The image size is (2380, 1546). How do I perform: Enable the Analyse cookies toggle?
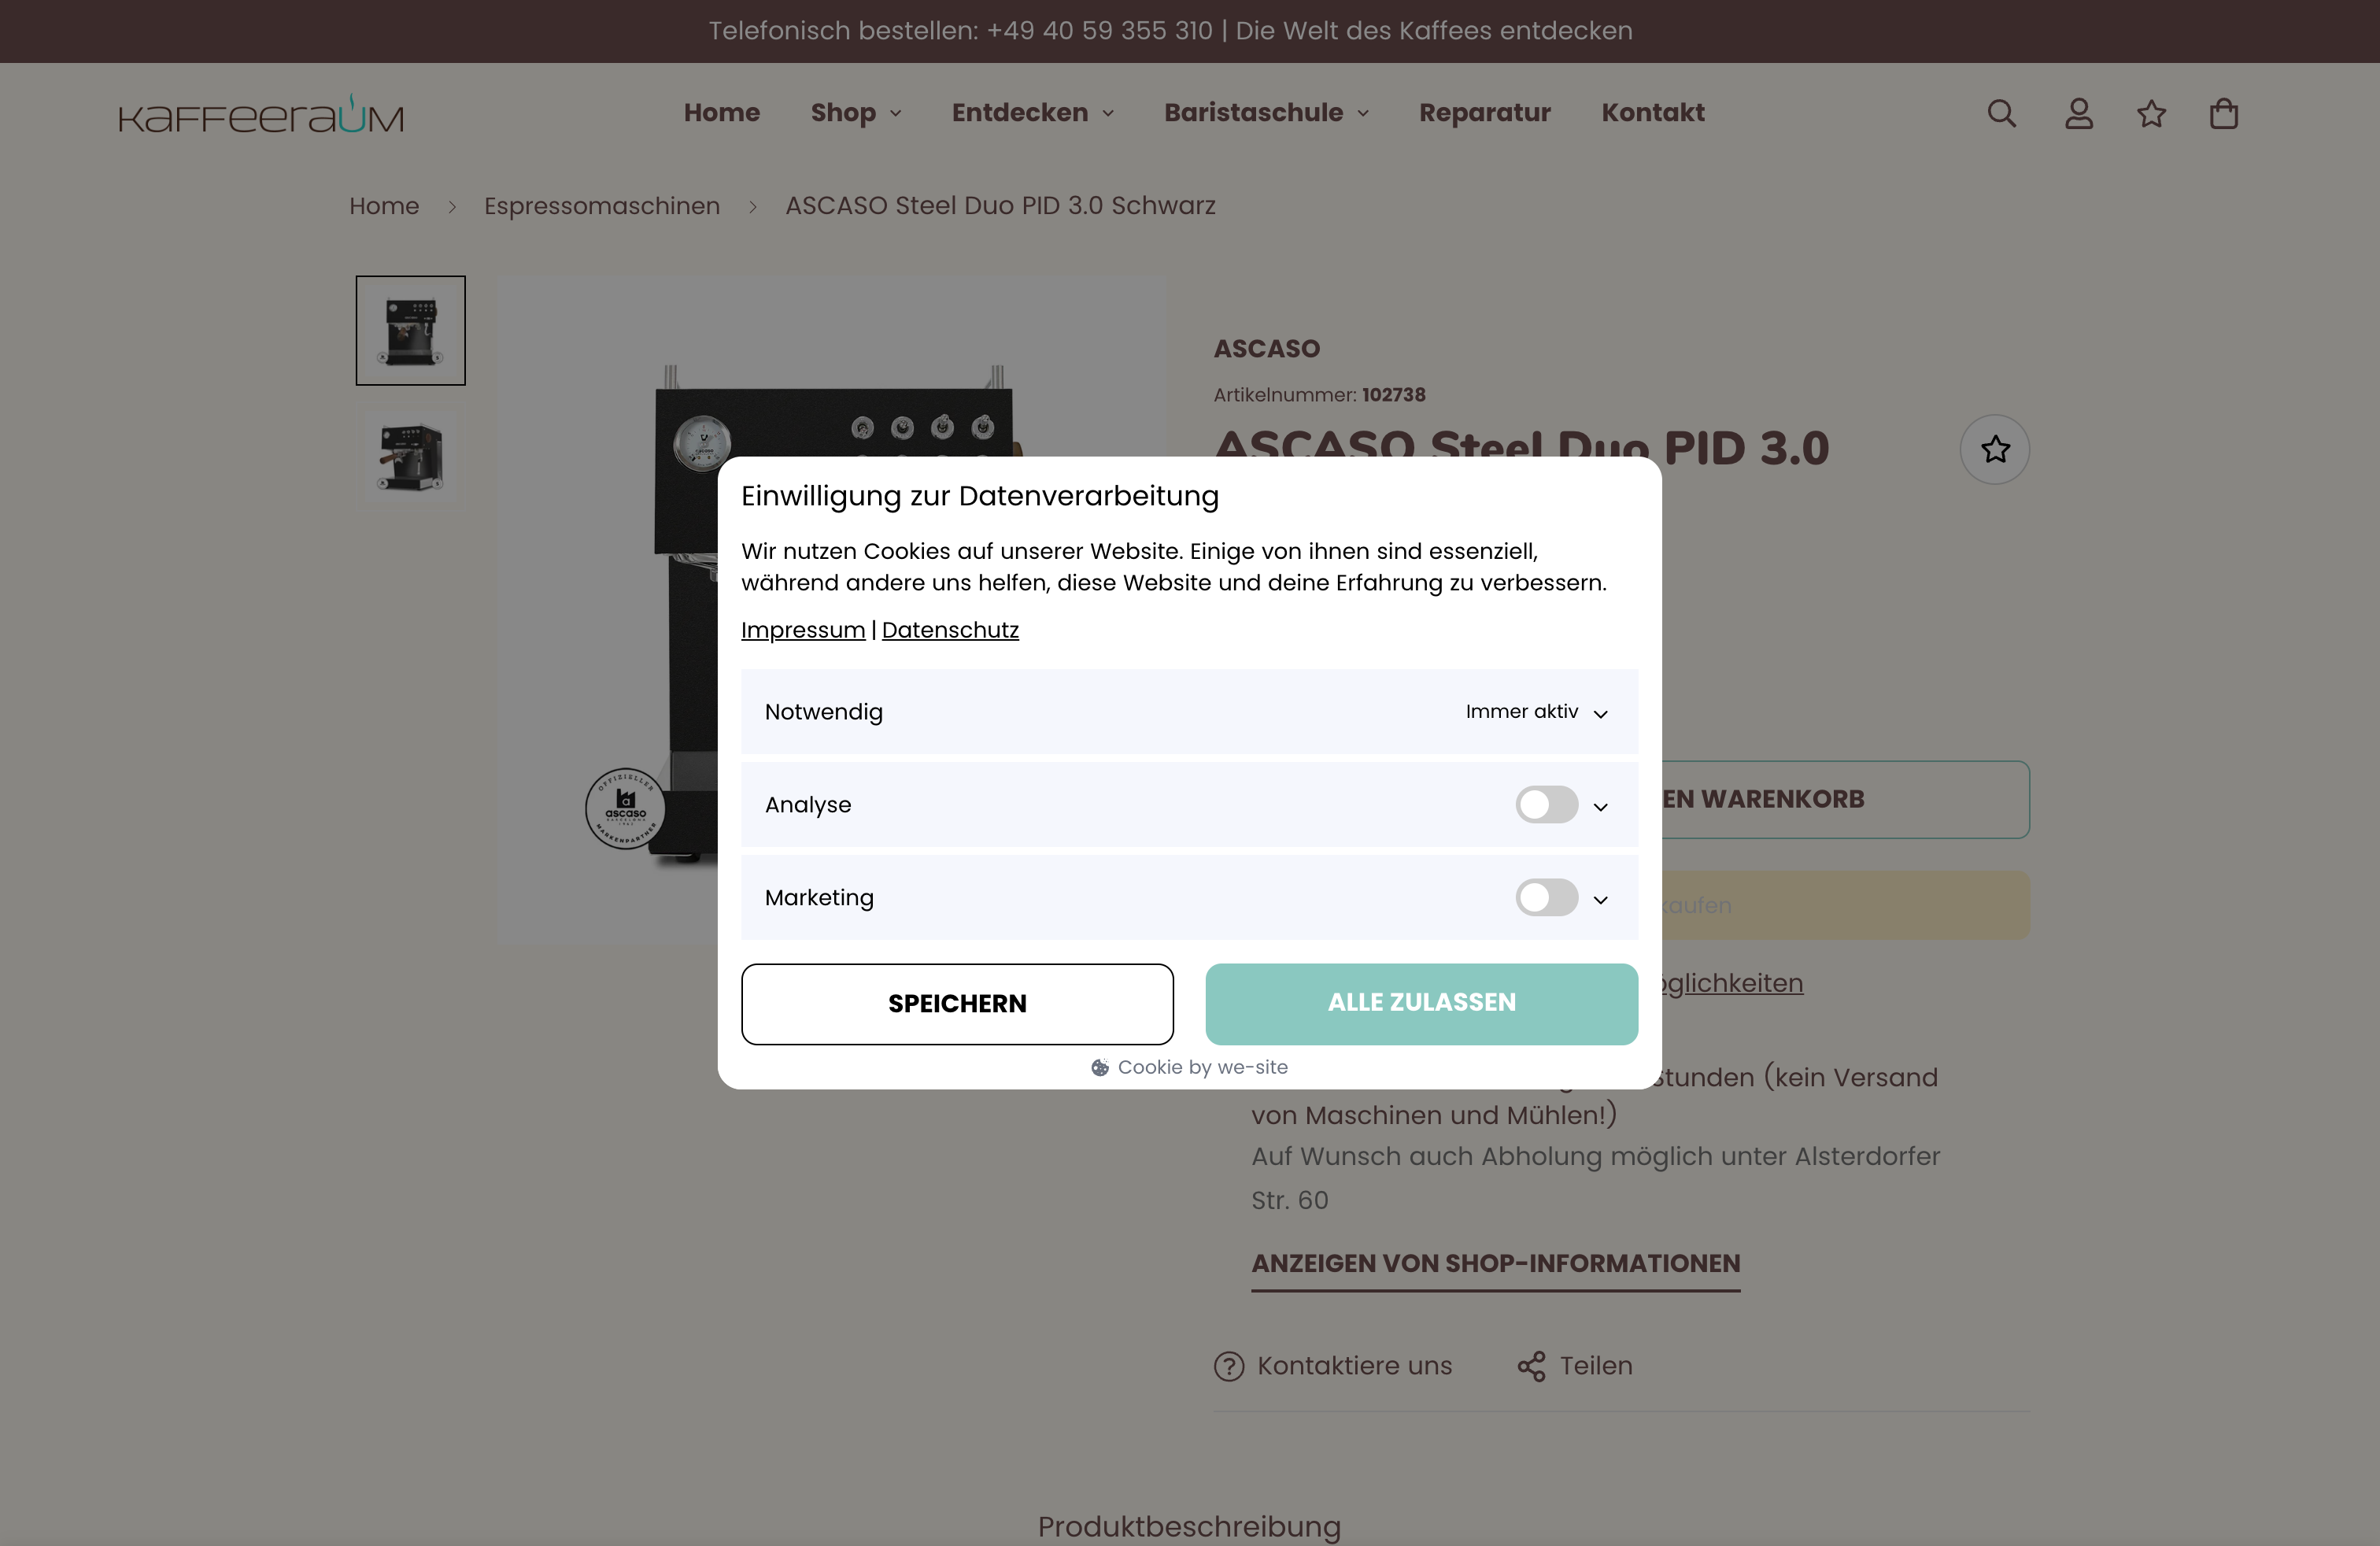pyautogui.click(x=1546, y=805)
